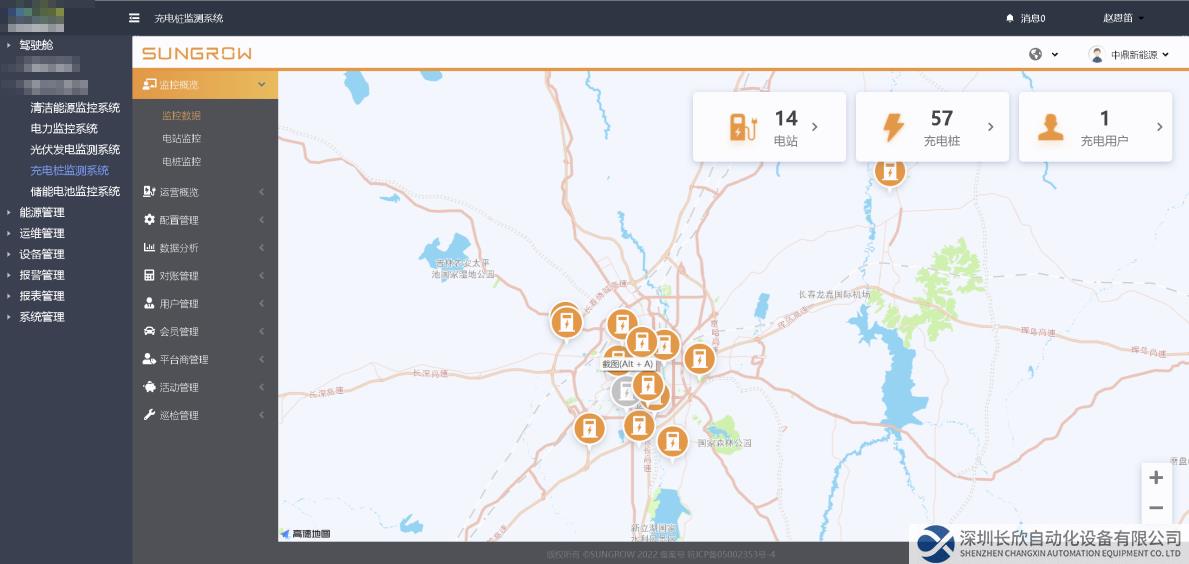The image size is (1189, 564).
Task: Expand the 运营概览 sidebar menu
Action: point(205,192)
